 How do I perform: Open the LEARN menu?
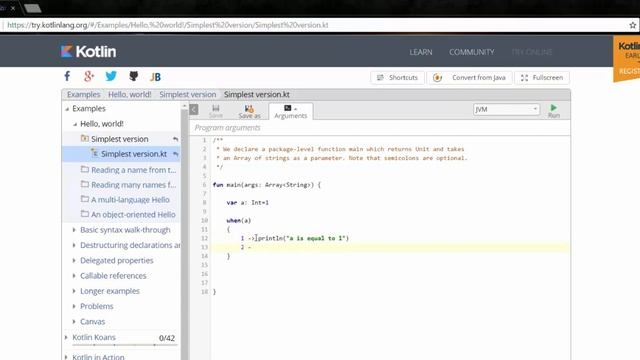[421, 52]
